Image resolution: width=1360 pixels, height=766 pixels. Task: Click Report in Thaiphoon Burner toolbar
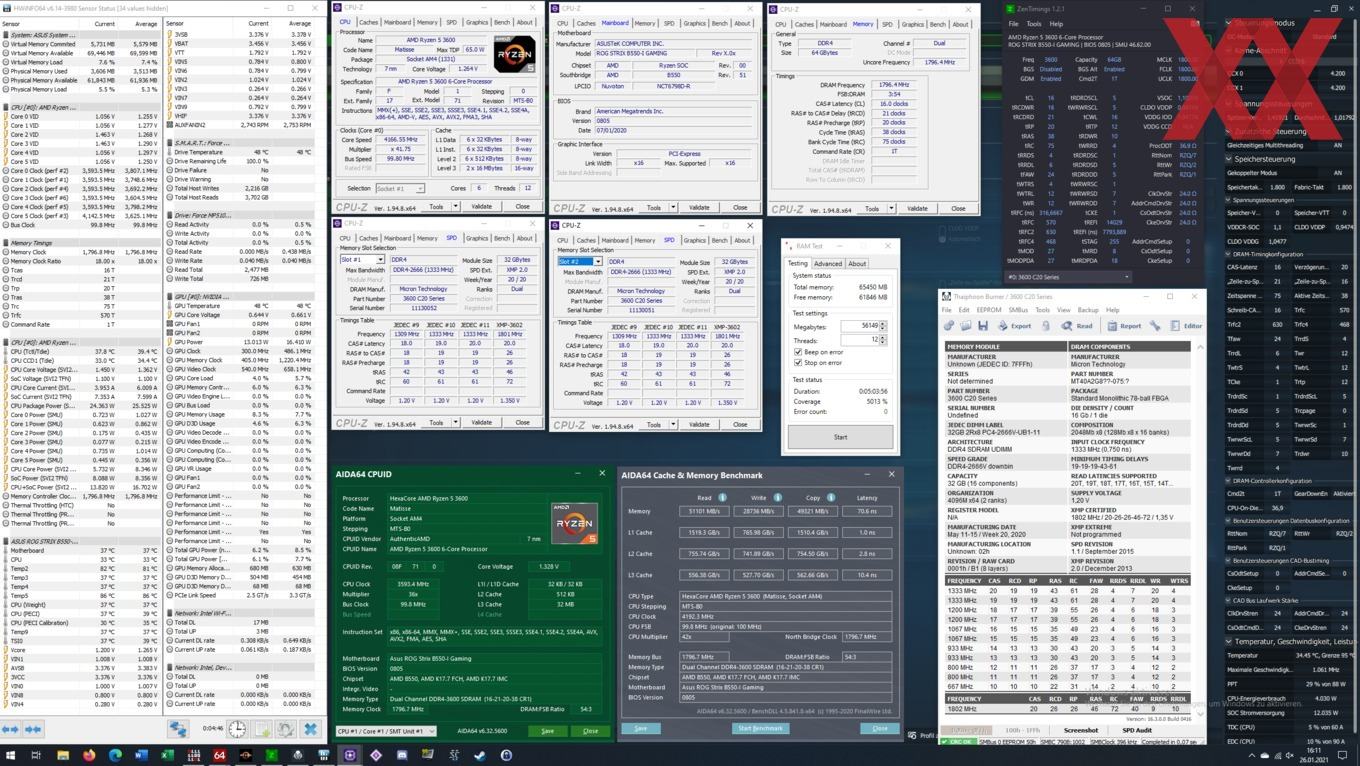point(1124,326)
